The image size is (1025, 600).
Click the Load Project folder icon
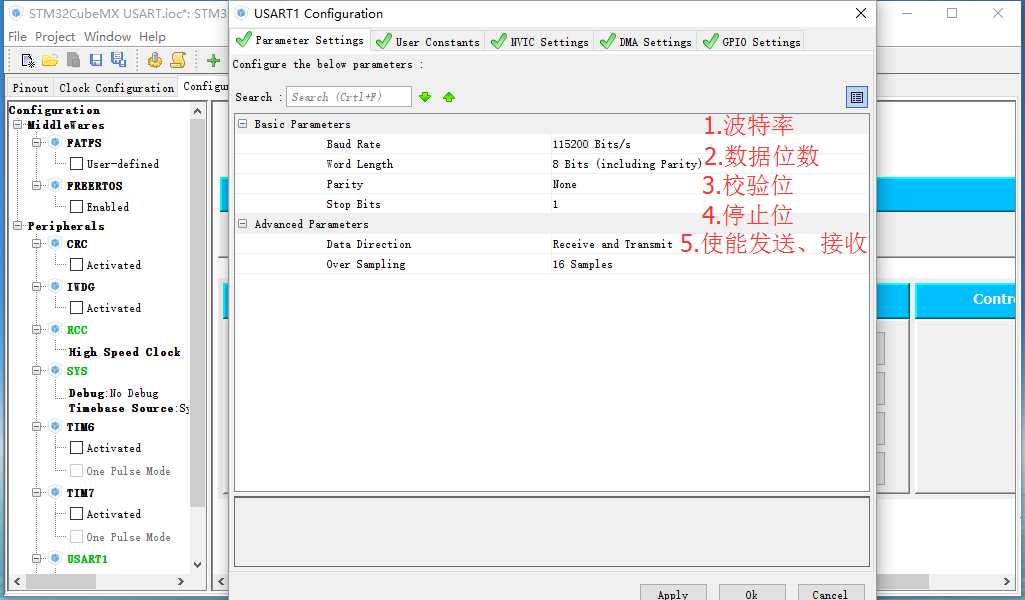pyautogui.click(x=50, y=61)
